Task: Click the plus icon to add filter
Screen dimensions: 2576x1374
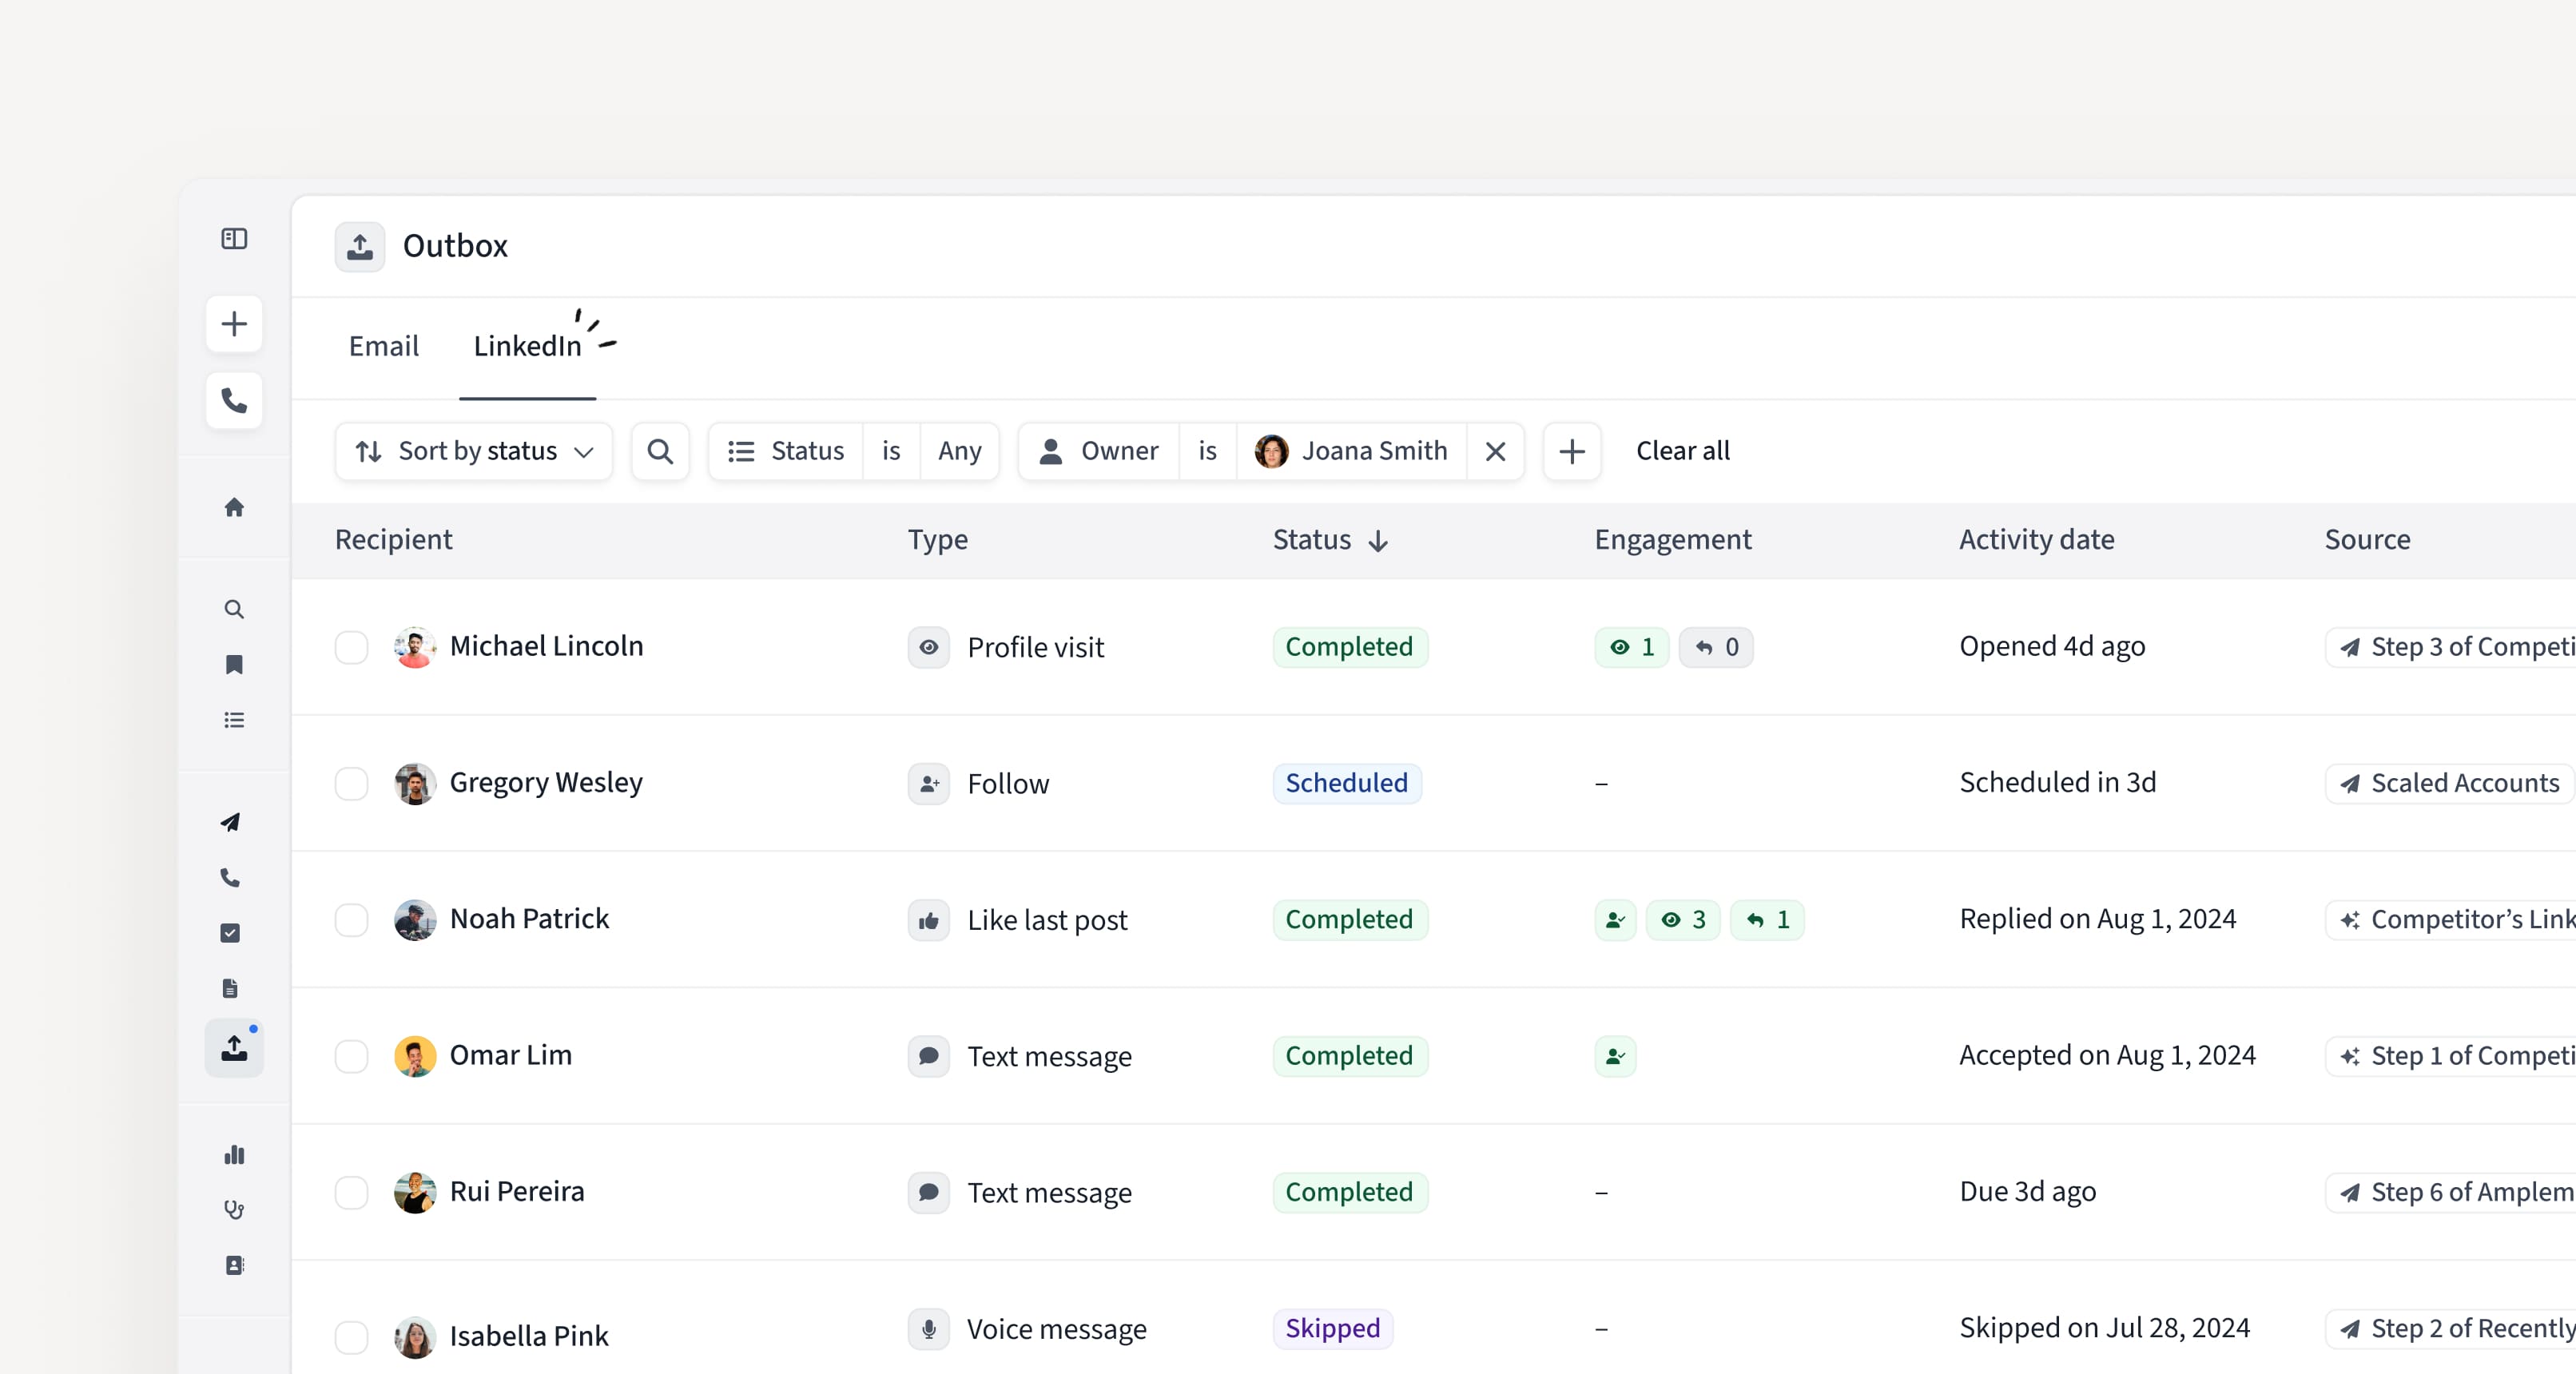Action: (1572, 452)
